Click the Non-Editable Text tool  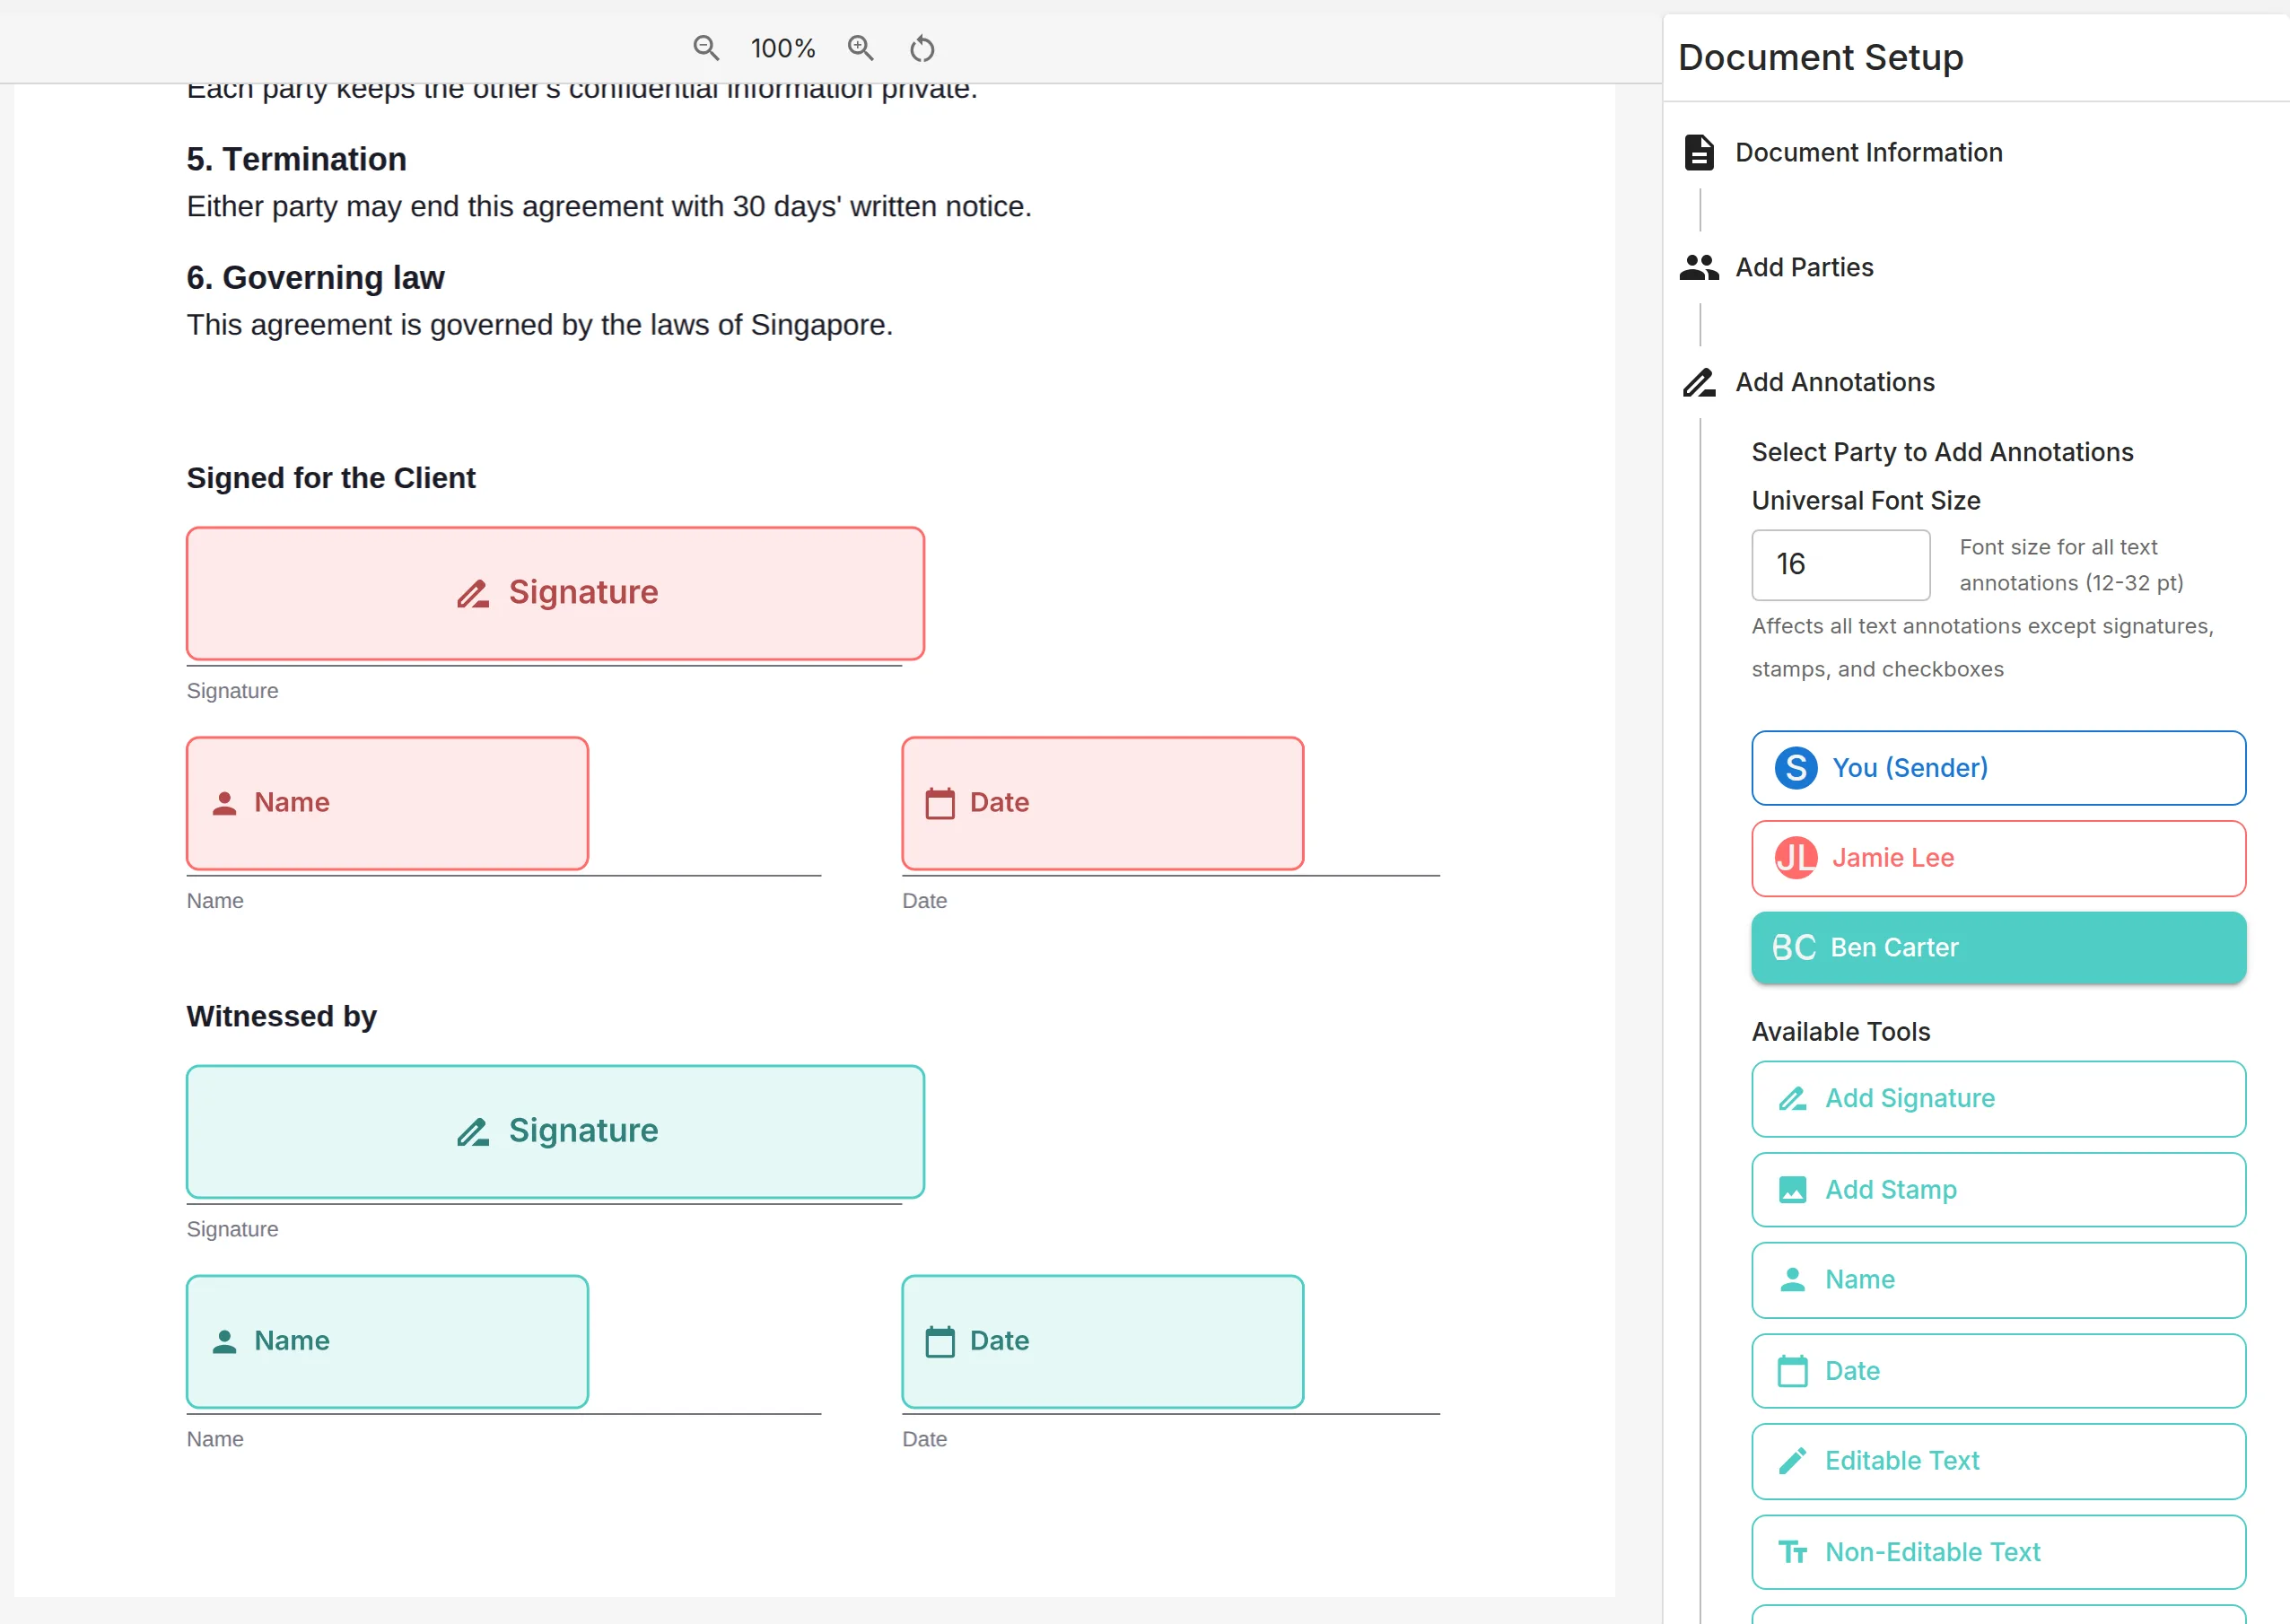[1998, 1552]
